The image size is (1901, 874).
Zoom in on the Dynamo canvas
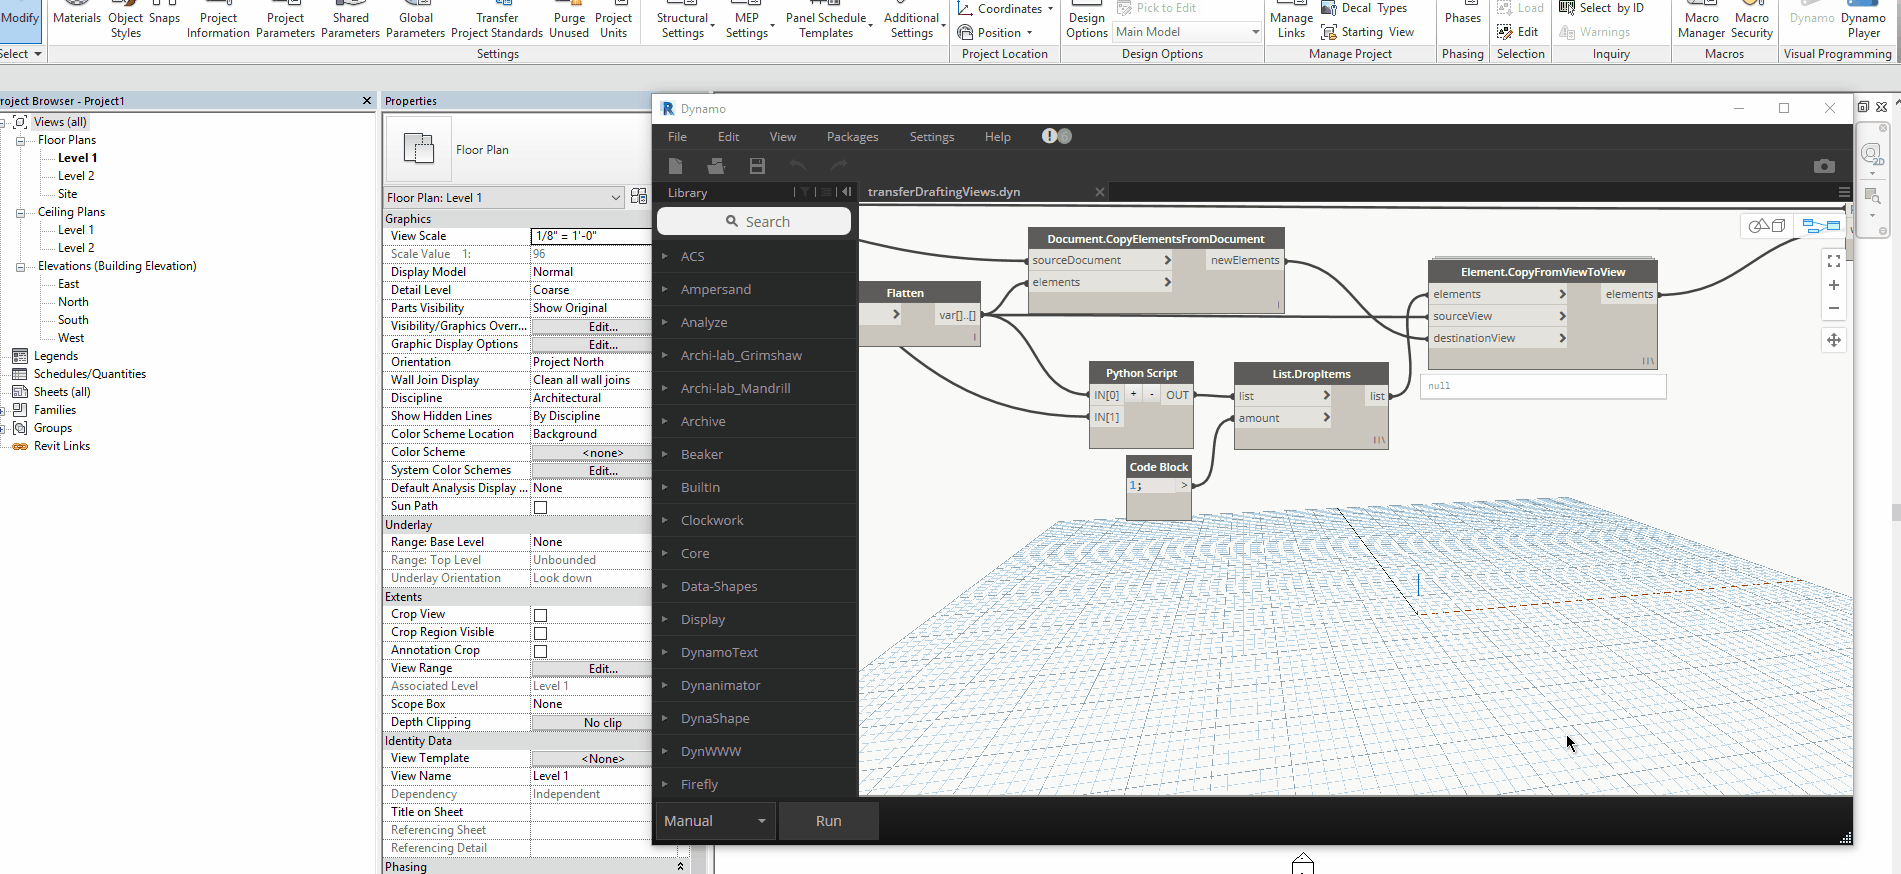click(1833, 285)
